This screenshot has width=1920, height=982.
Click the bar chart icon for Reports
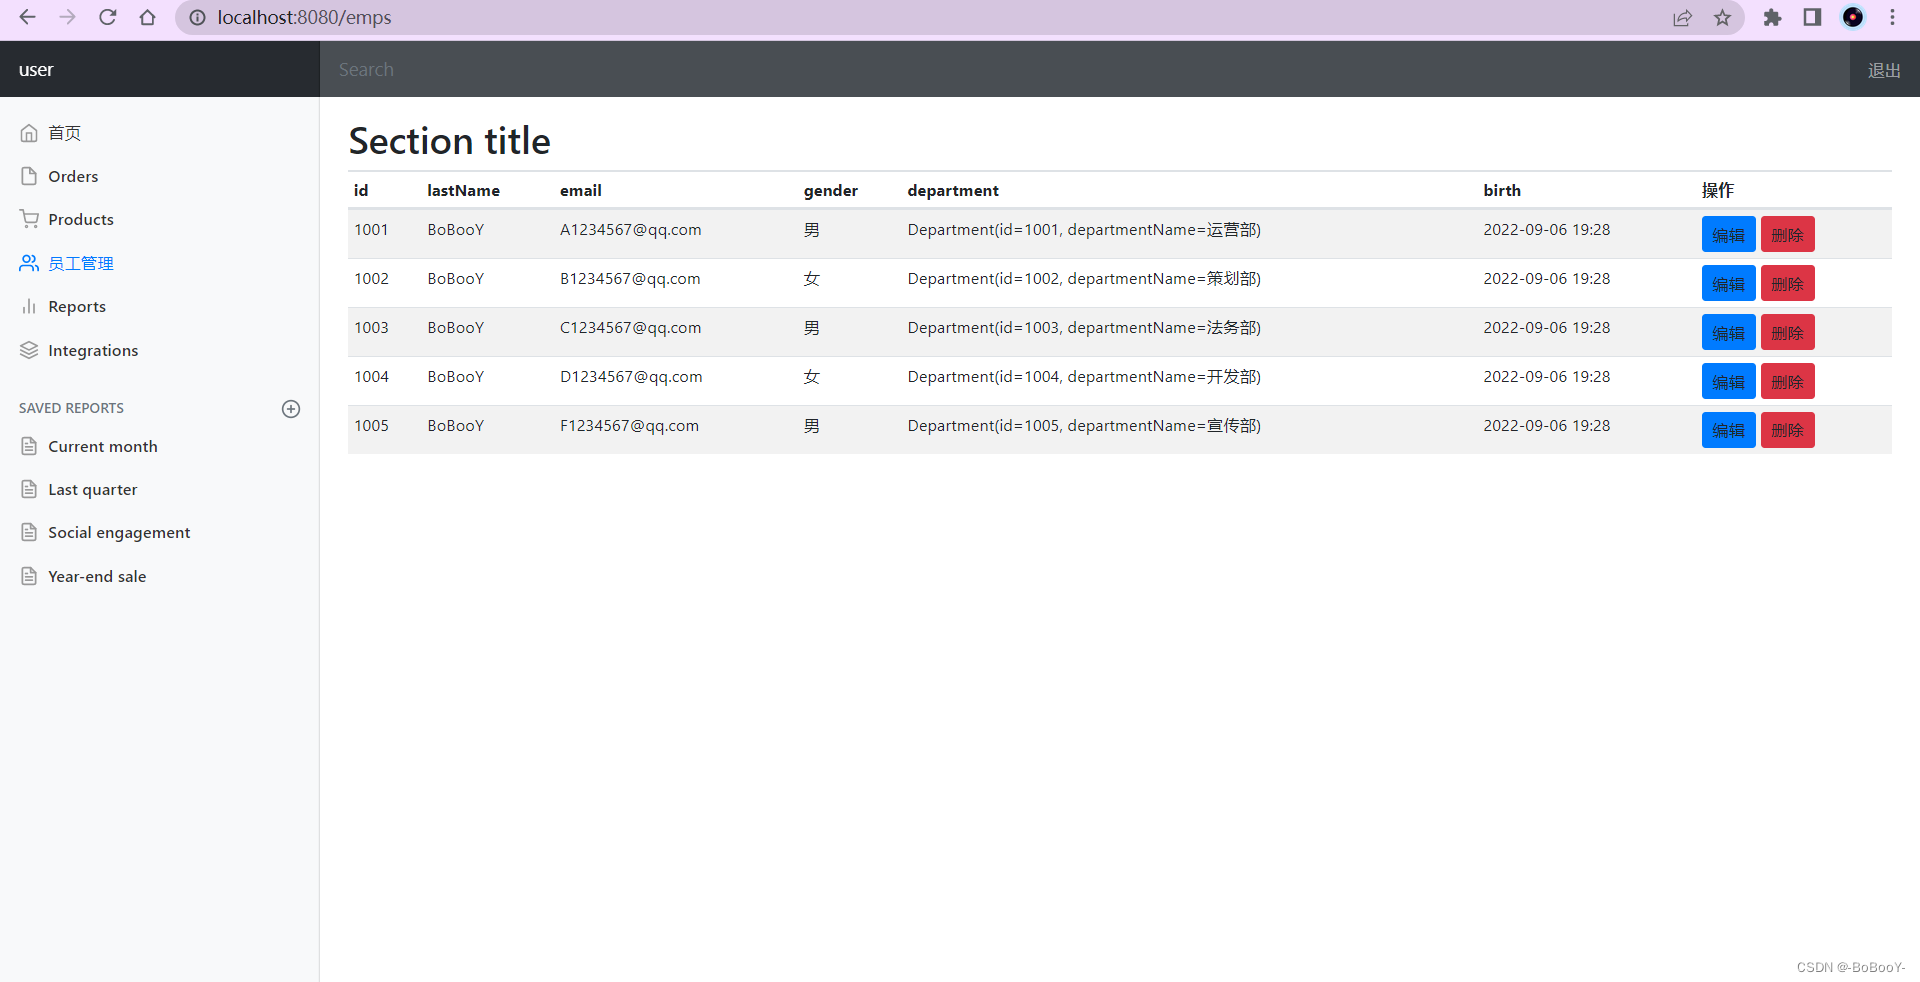point(29,306)
